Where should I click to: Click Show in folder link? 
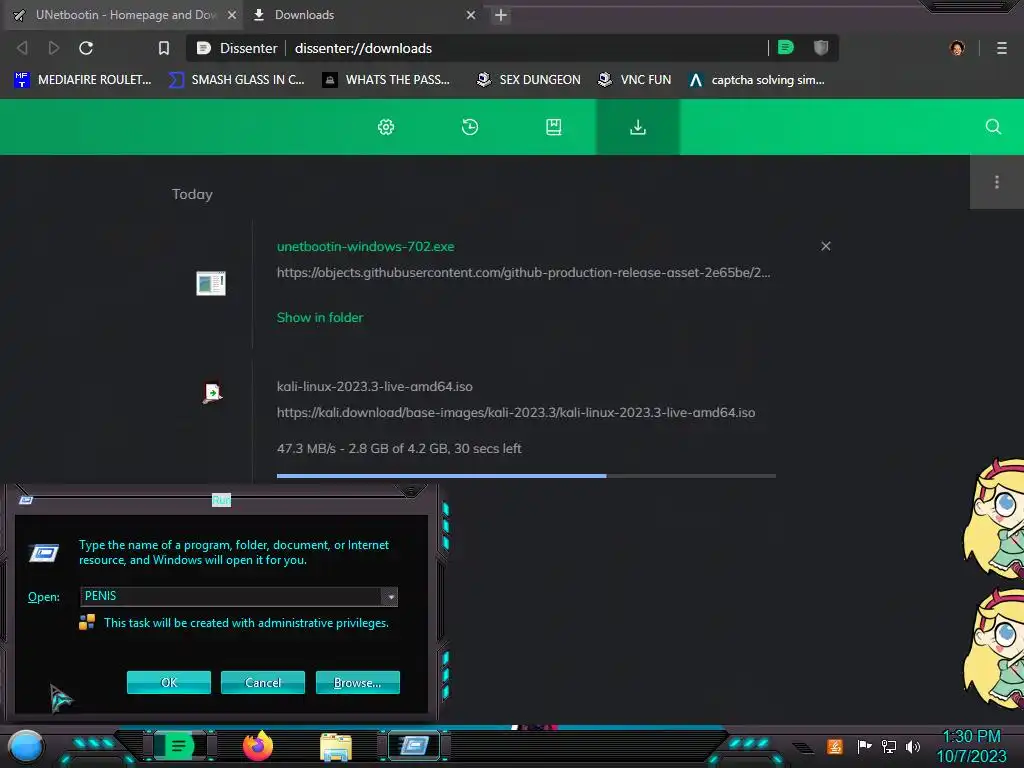pyautogui.click(x=320, y=317)
